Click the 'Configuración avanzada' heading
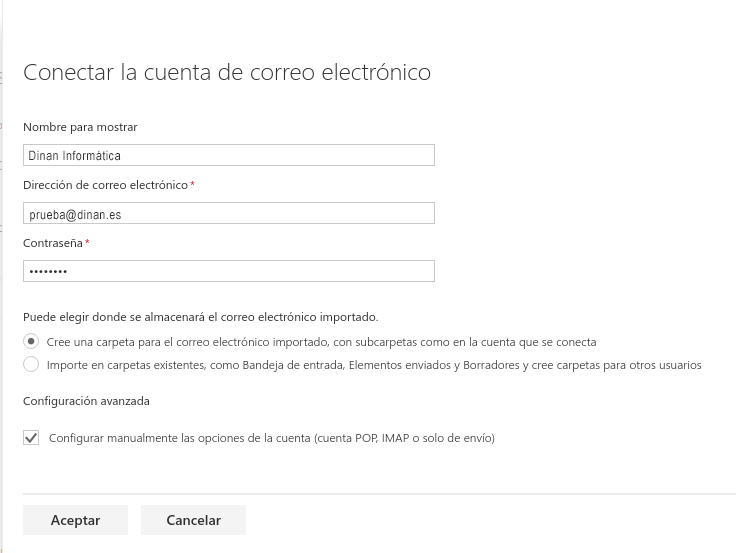The width and height of the screenshot is (736, 553). (86, 401)
